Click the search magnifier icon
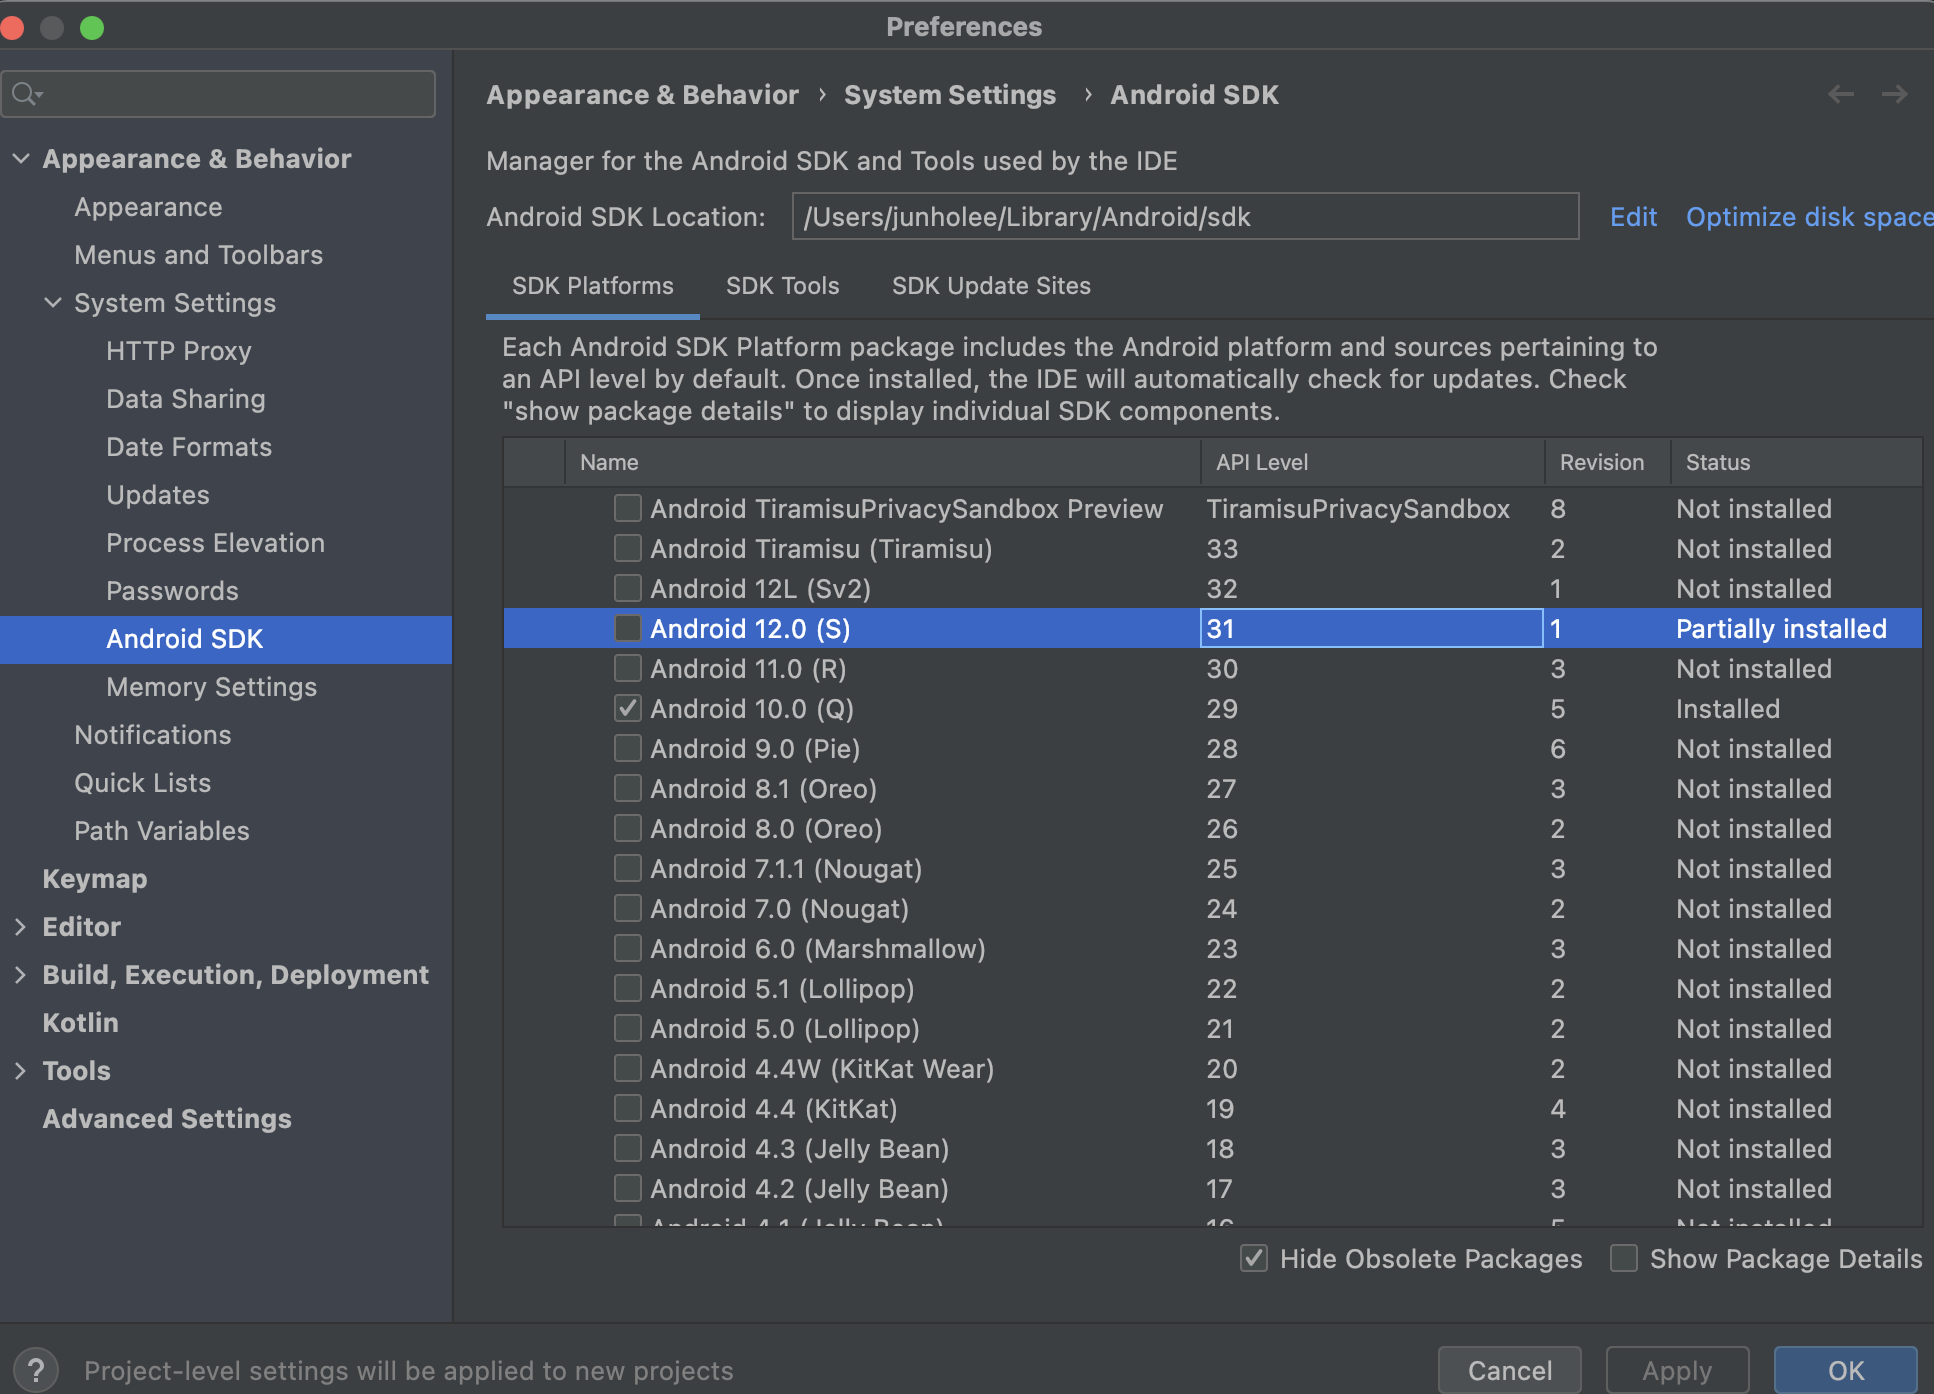This screenshot has height=1394, width=1934. pyautogui.click(x=24, y=94)
